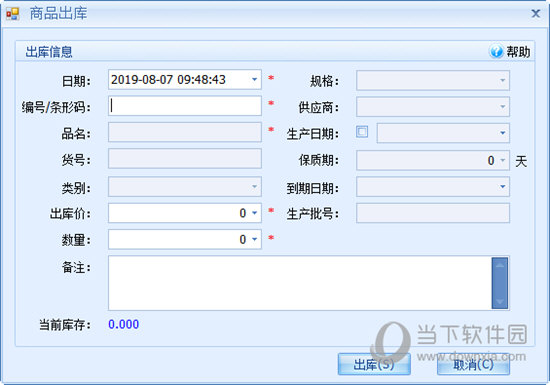Click the 帮助 help link

click(518, 52)
